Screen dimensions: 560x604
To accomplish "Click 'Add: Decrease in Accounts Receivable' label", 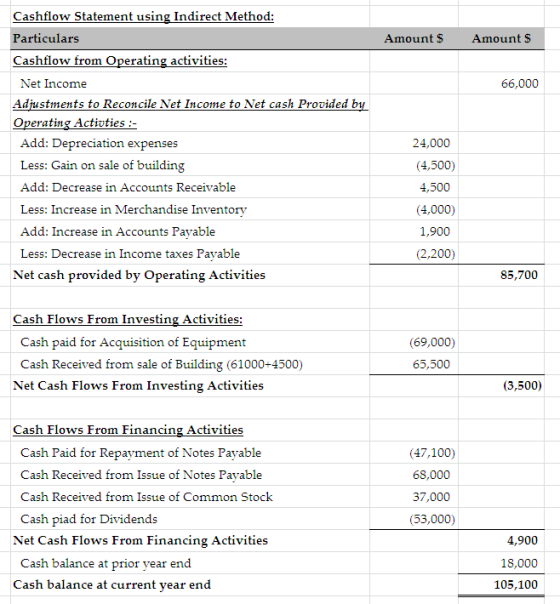I will coord(128,187).
